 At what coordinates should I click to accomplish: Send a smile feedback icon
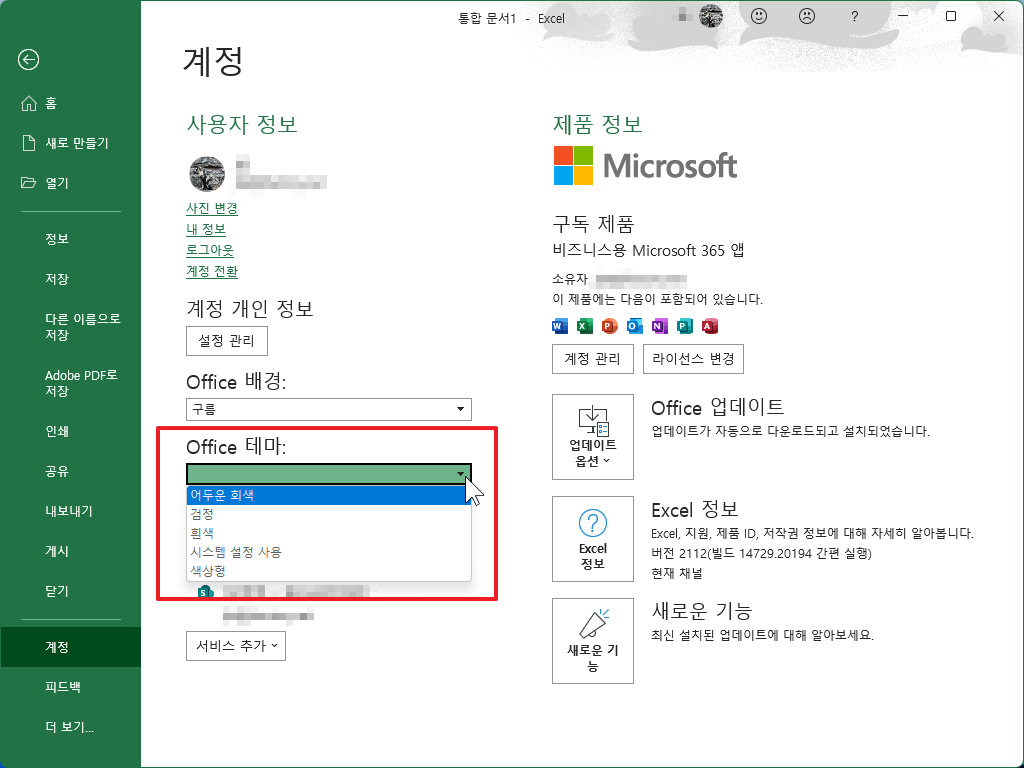(x=759, y=16)
